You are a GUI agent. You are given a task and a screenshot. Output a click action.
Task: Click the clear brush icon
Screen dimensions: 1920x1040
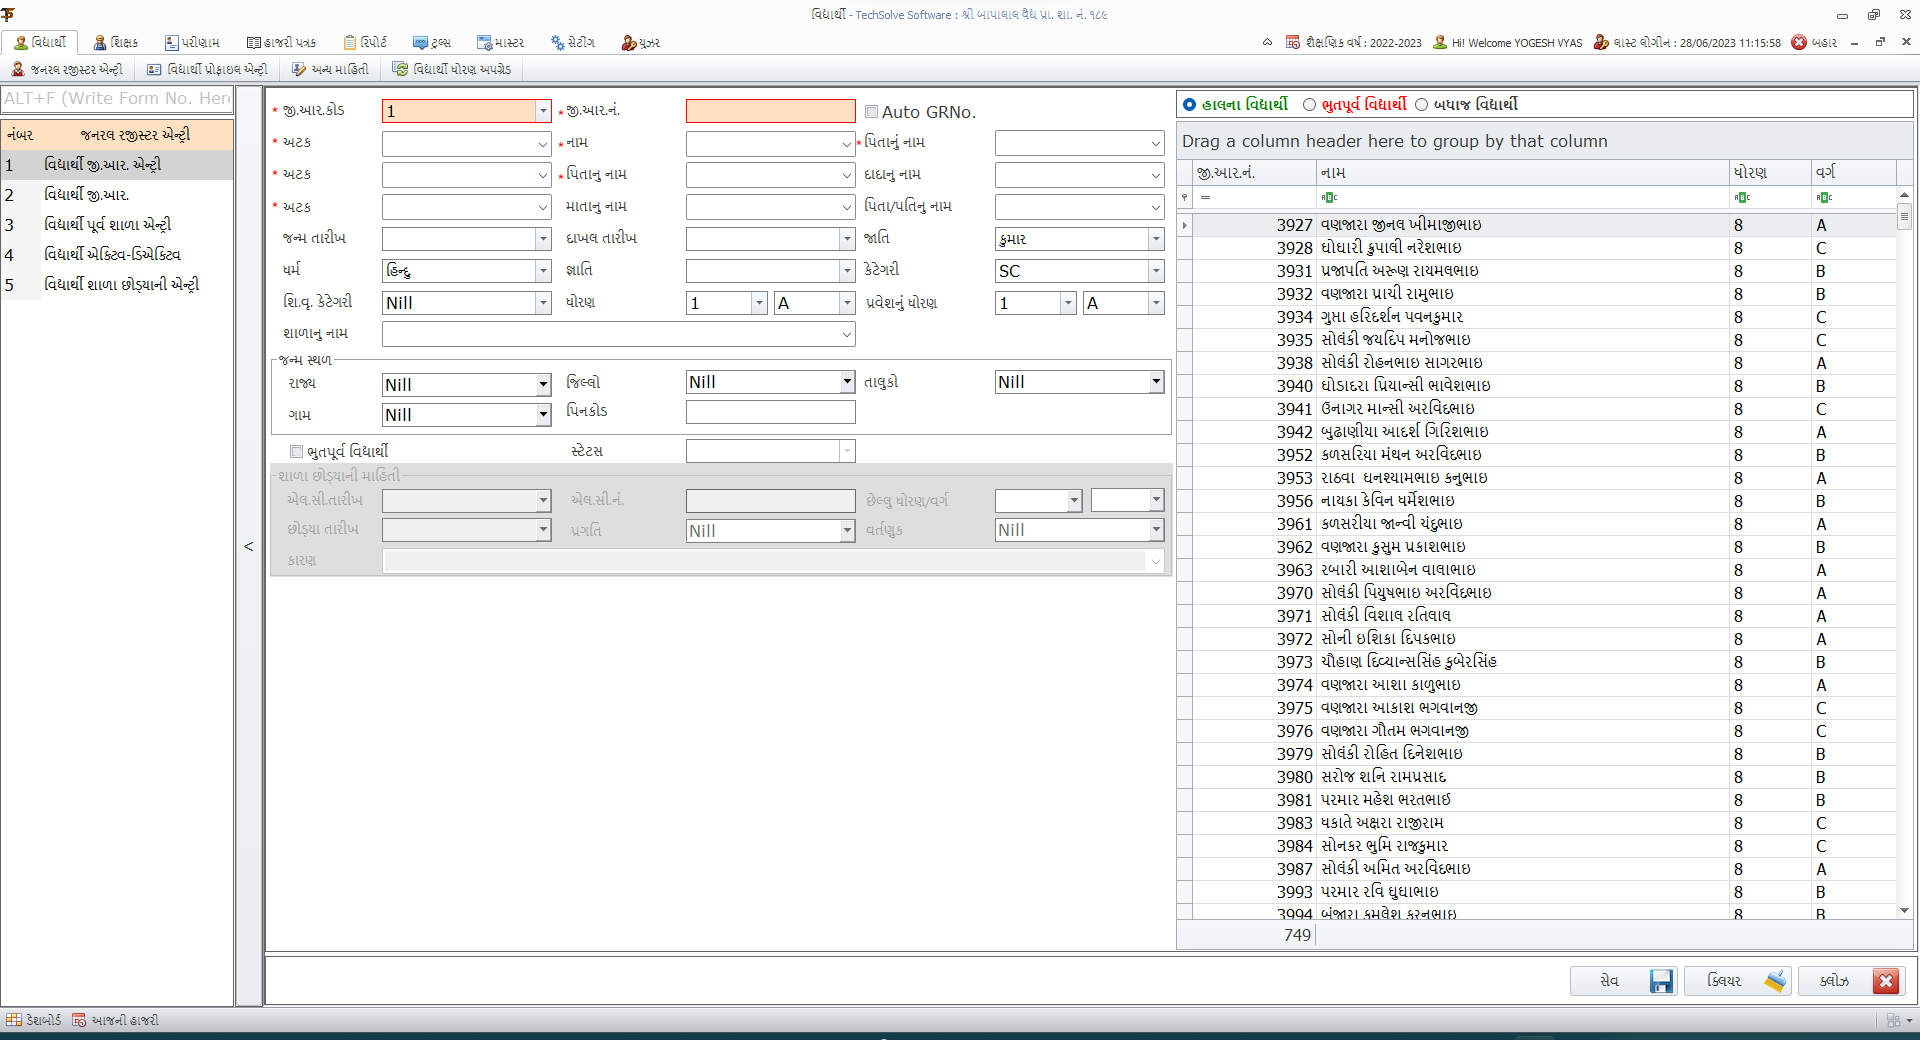pyautogui.click(x=1775, y=981)
